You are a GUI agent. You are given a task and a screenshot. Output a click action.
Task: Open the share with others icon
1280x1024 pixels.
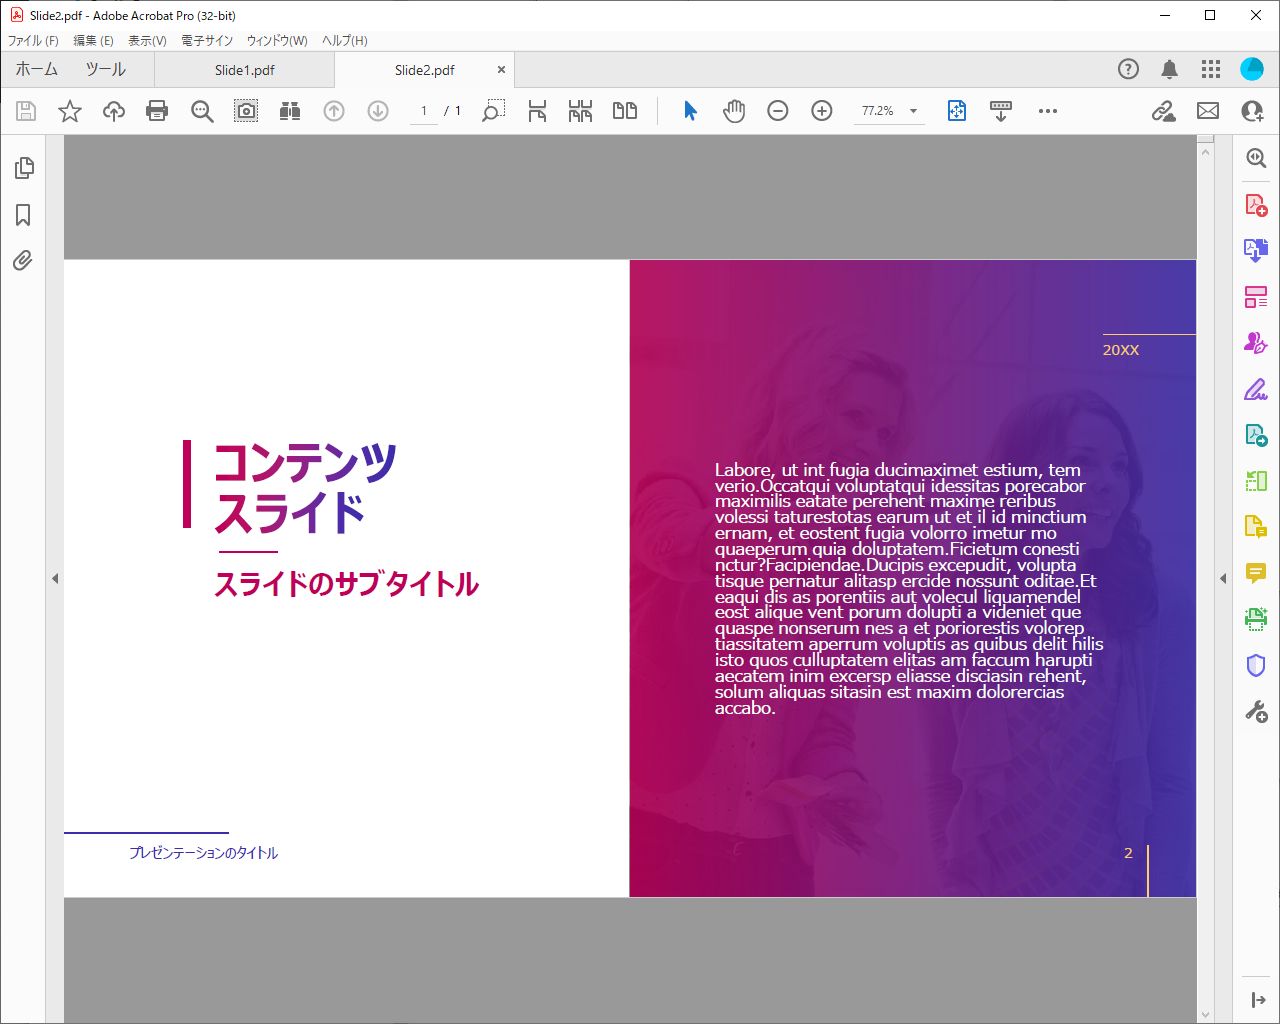click(1252, 111)
